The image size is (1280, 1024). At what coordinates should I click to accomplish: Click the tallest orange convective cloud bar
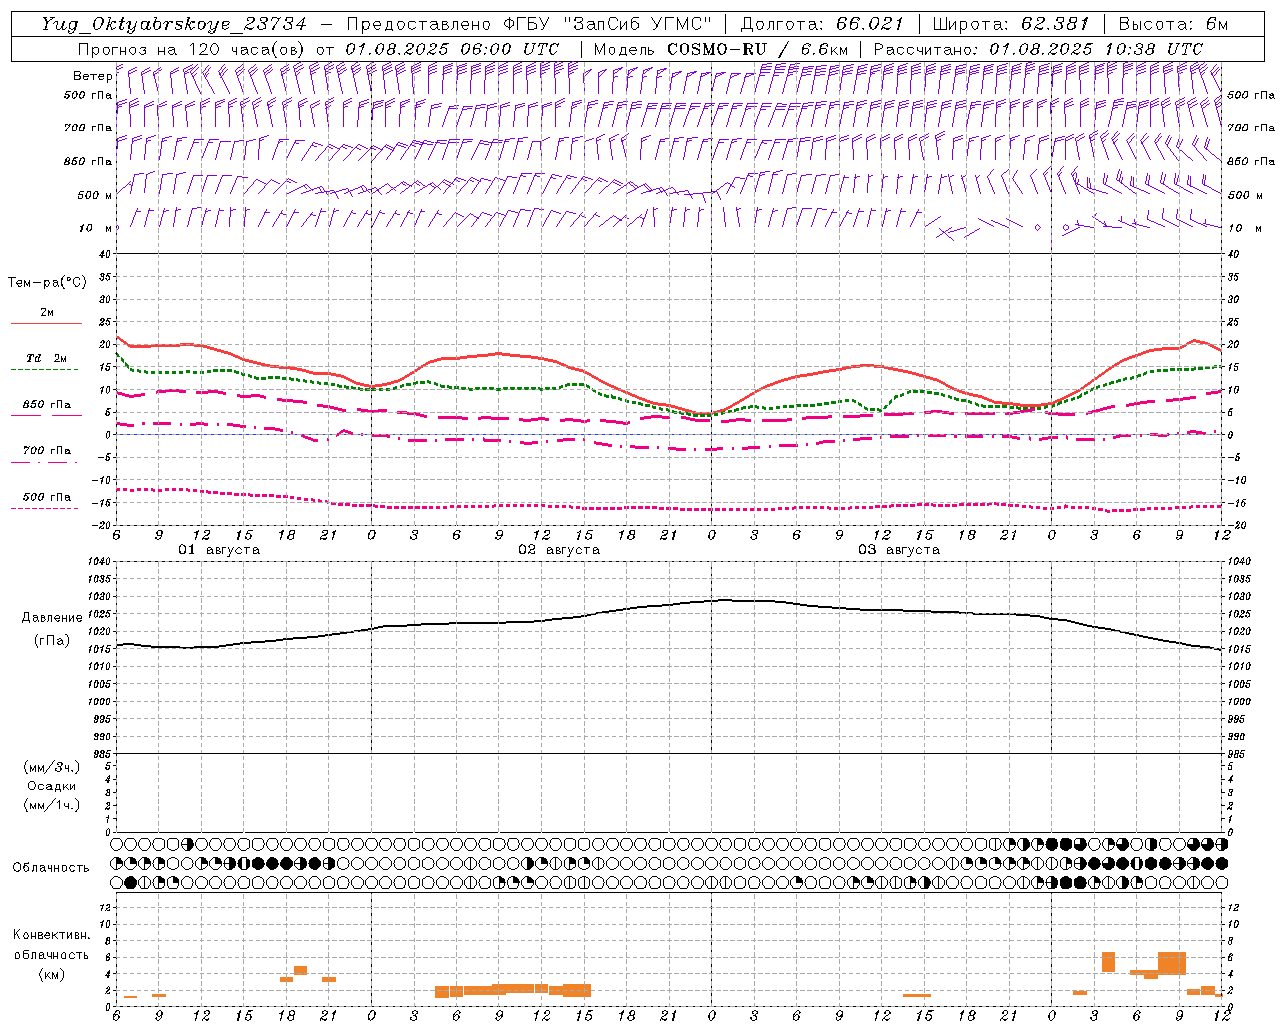[1172, 963]
